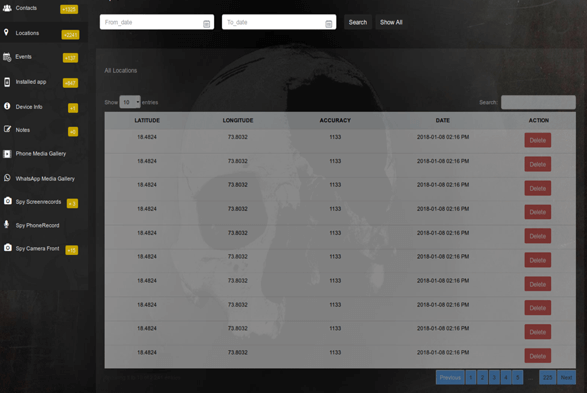Click the Installed app phone icon
587x393 pixels.
(7, 82)
